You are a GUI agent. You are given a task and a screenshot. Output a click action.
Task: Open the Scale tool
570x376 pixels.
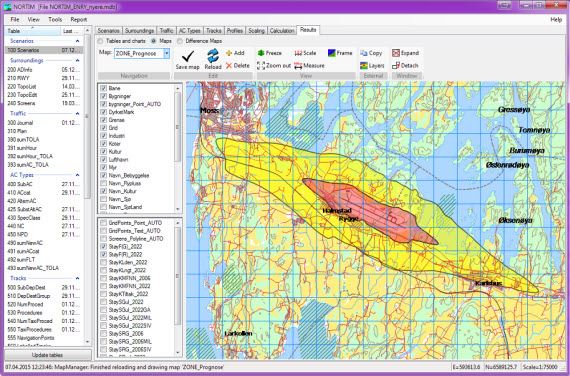[305, 53]
